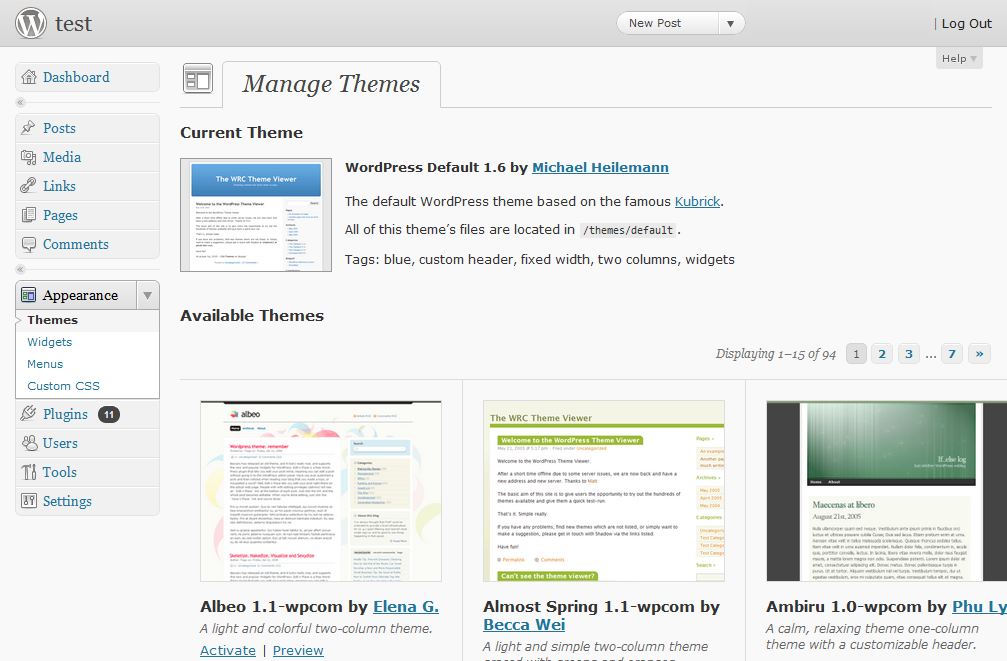This screenshot has width=1007, height=661.
Task: Collapse menu using arrow below Comments
Action: (x=21, y=269)
